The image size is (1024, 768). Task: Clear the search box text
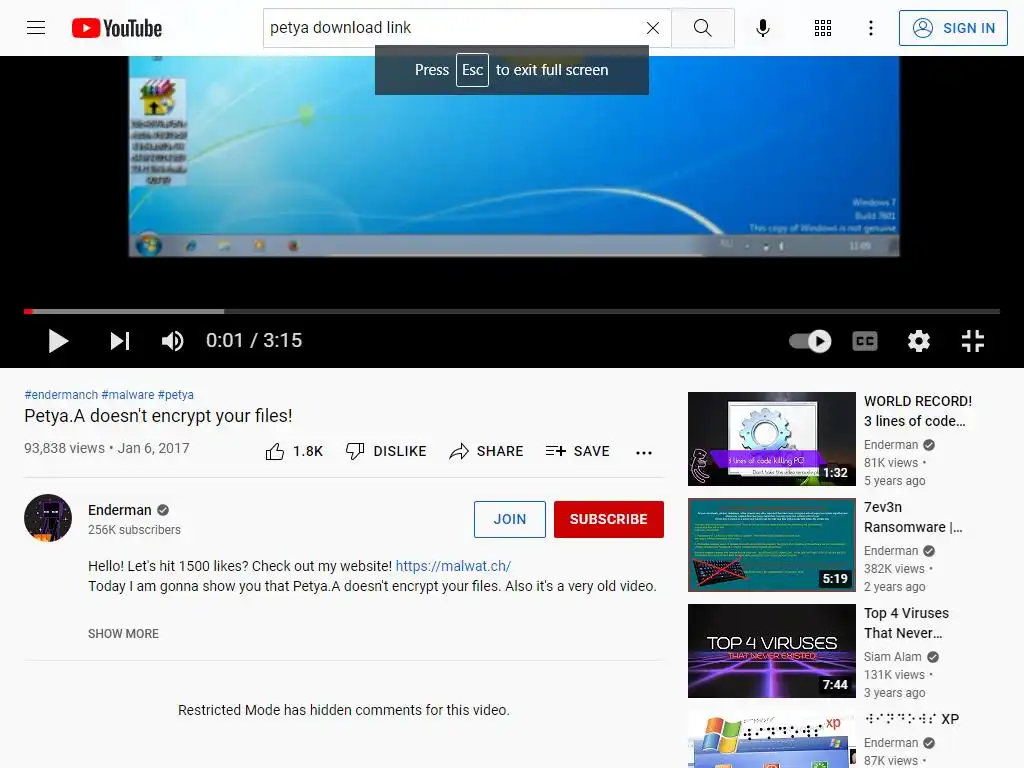click(652, 28)
